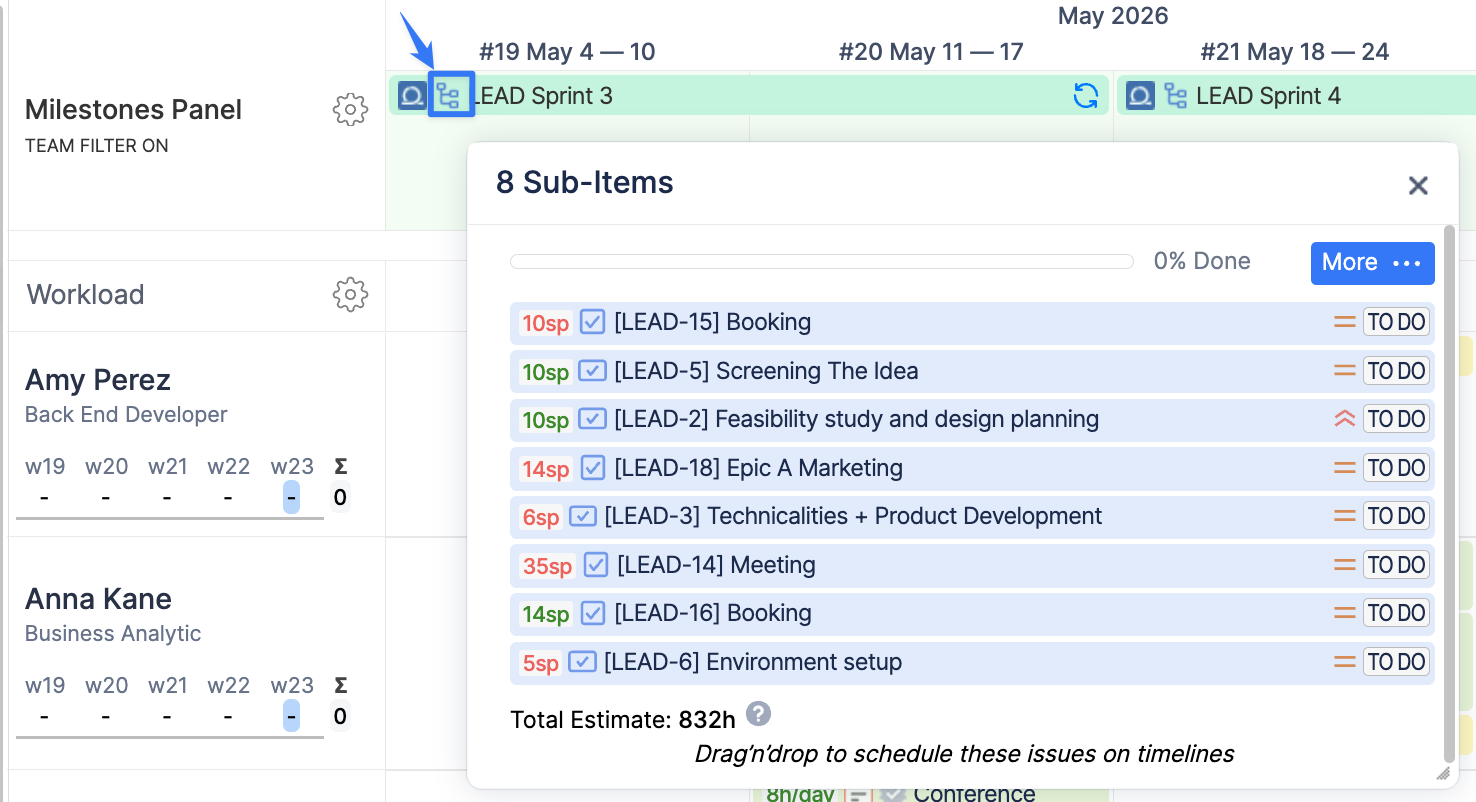This screenshot has width=1476, height=802.
Task: Click the sprint board icon on LEAD Sprint 4
Action: 1140,96
